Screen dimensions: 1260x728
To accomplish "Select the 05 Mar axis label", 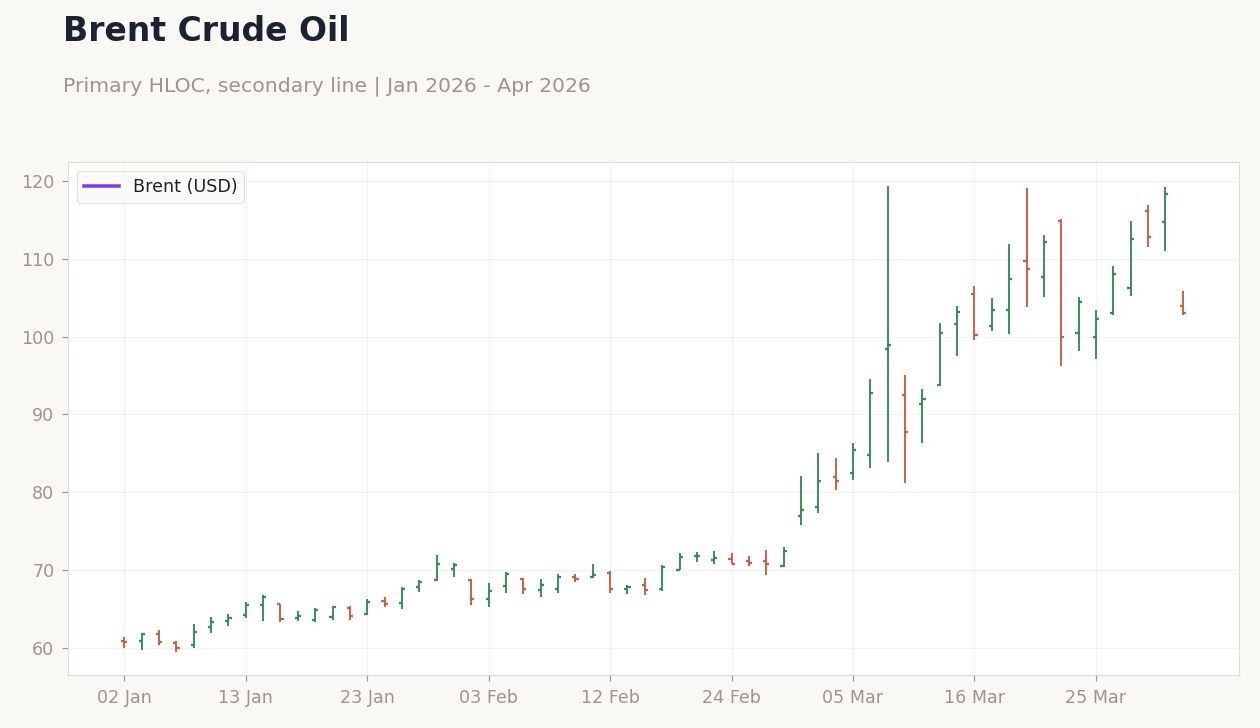I will click(x=853, y=696).
